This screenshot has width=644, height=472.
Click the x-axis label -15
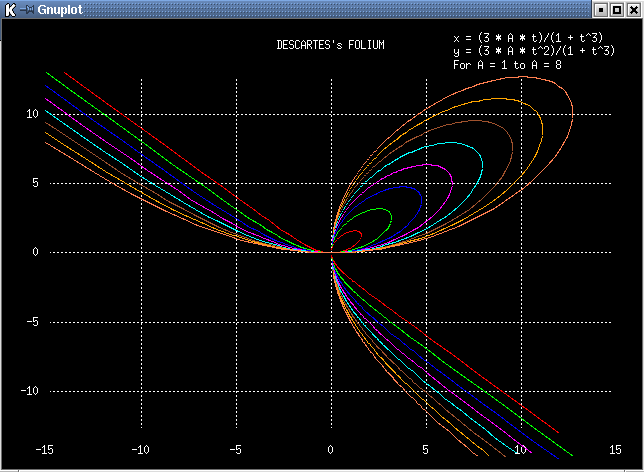(x=45, y=450)
